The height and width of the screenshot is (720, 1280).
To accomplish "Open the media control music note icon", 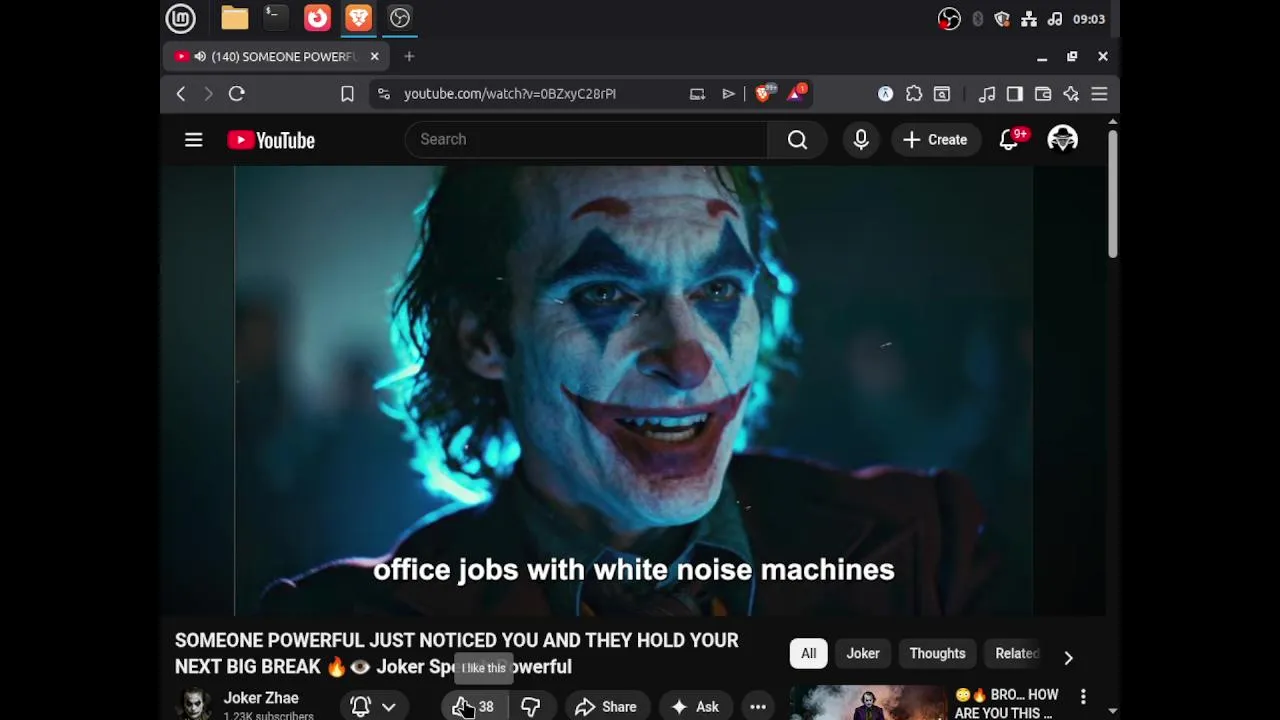I will (x=987, y=94).
